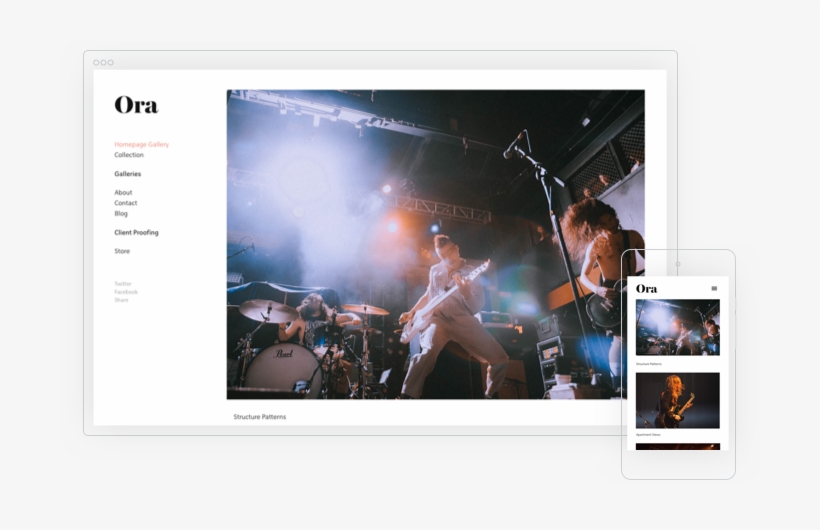Tap the Ora logo in mobile preview

pyautogui.click(x=647, y=288)
